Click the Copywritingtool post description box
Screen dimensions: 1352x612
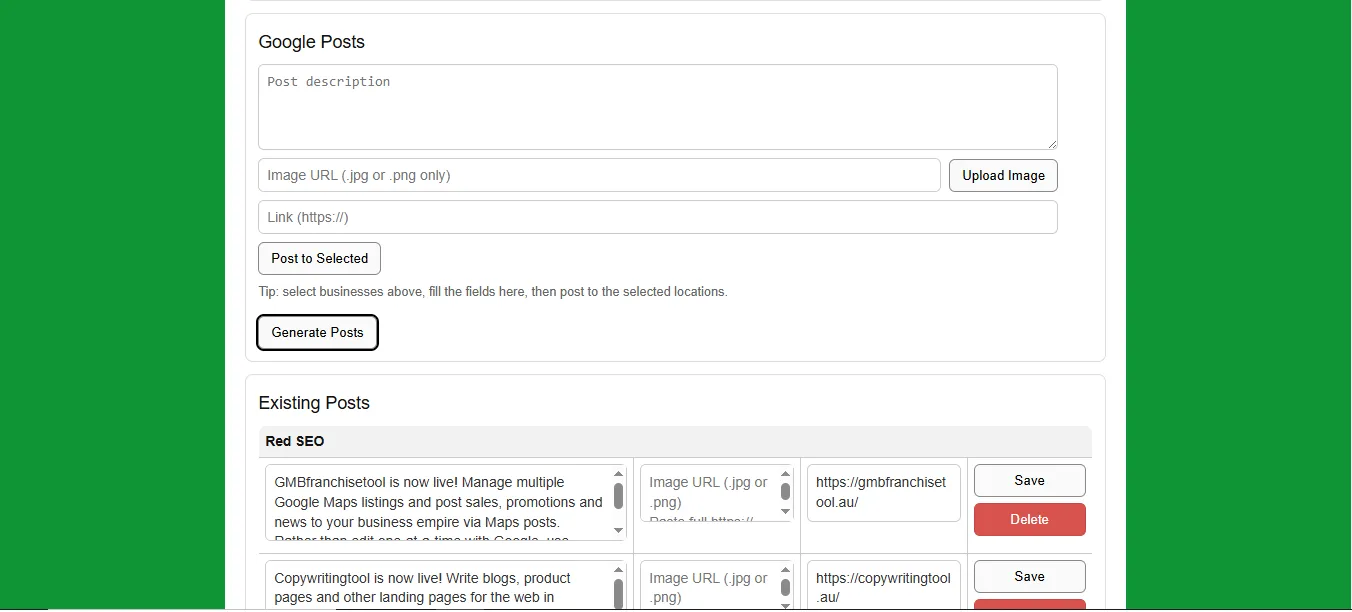coord(446,586)
